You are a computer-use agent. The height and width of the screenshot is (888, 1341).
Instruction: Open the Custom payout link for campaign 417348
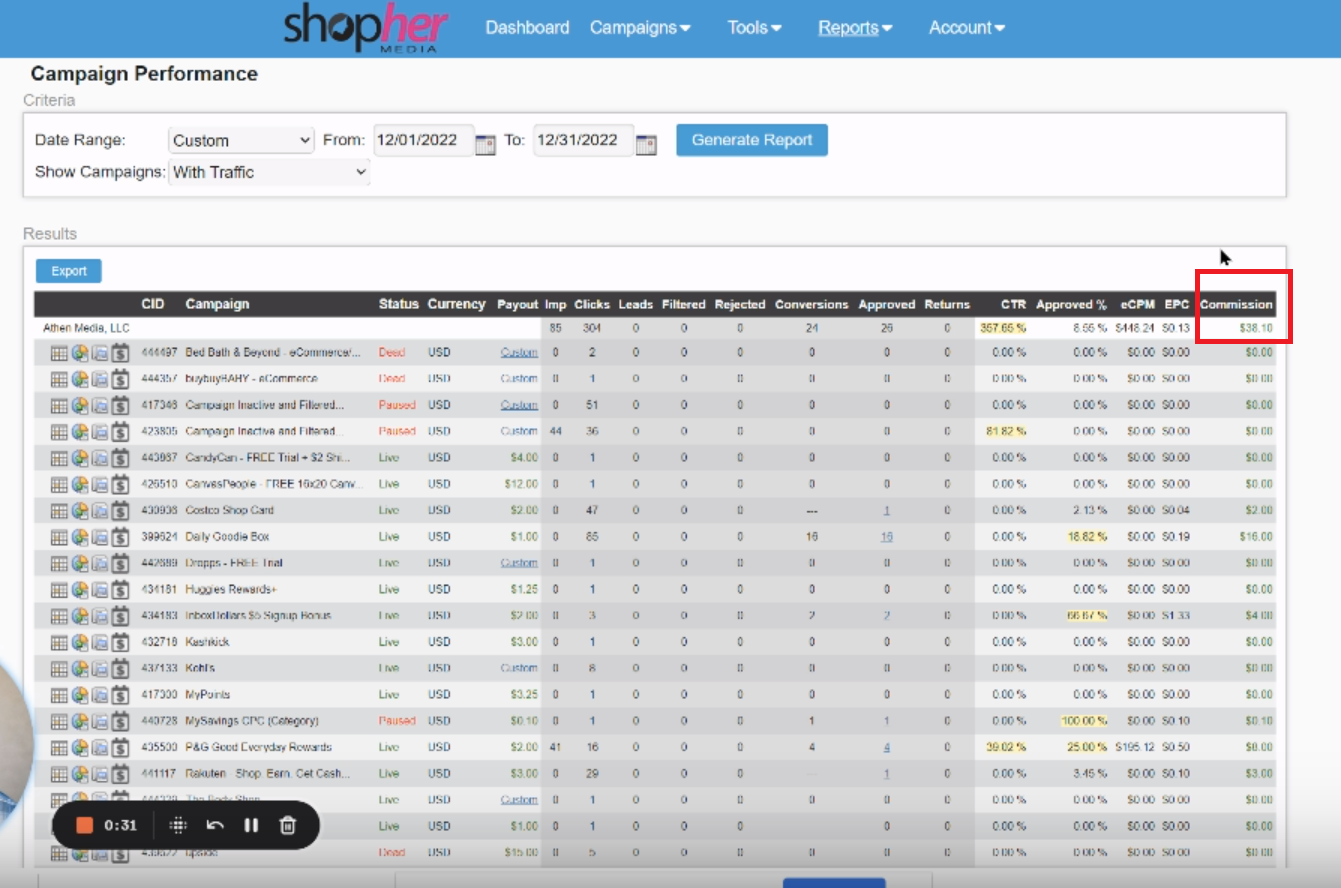[x=519, y=405]
